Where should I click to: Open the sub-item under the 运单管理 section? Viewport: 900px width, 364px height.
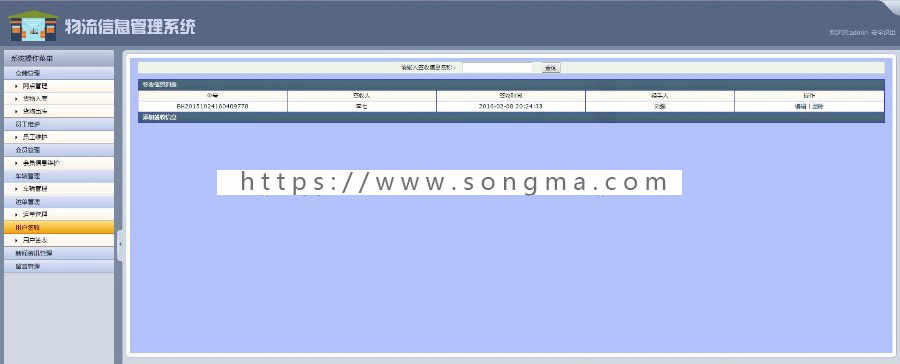click(x=59, y=214)
